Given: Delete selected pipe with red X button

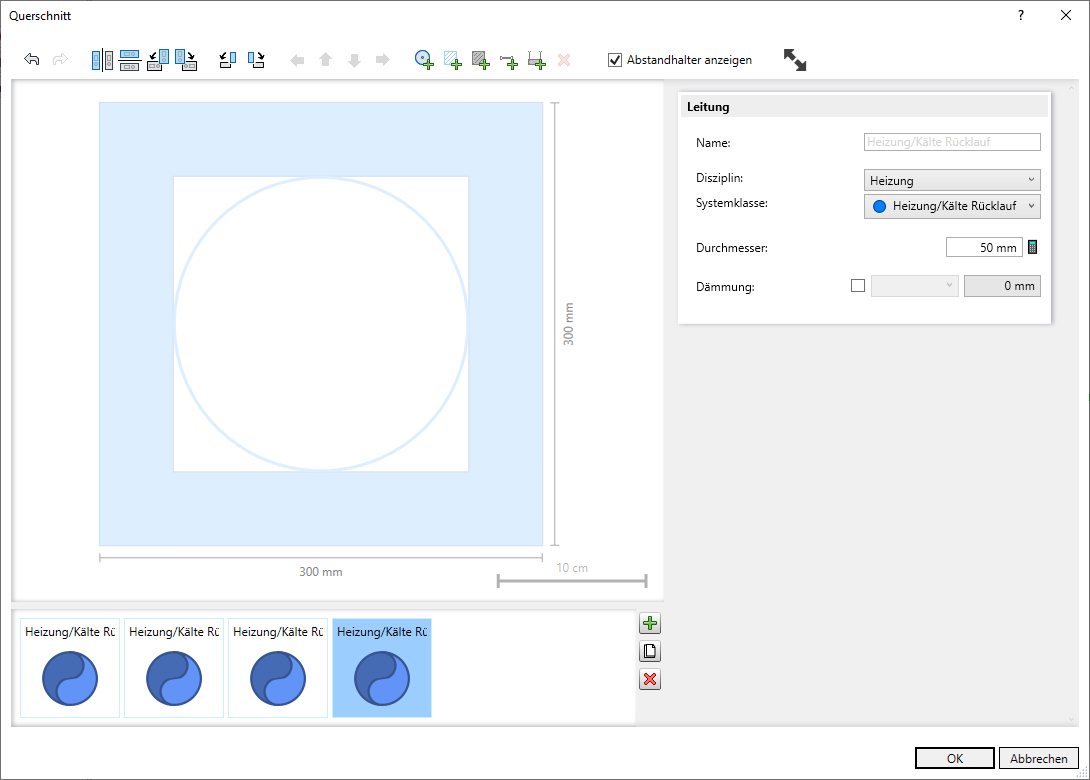Looking at the screenshot, I should [650, 679].
